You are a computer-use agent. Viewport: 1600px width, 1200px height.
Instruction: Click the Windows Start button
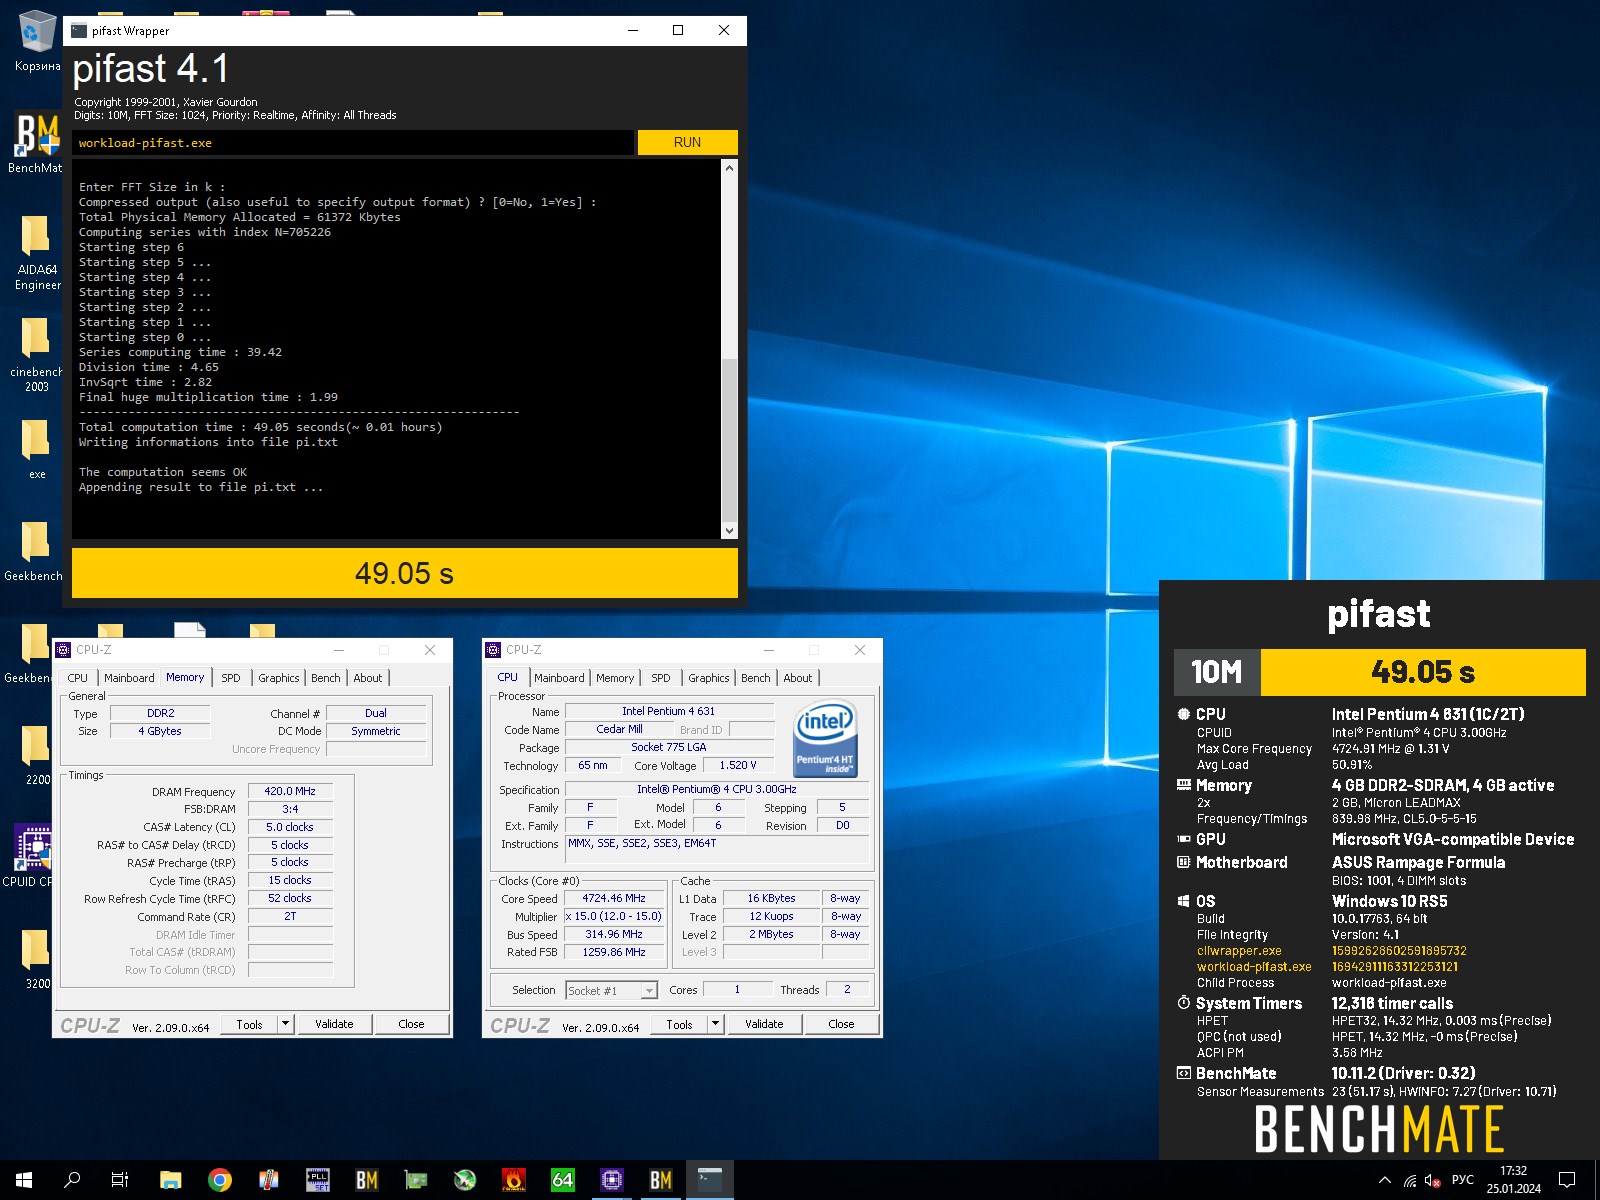(x=24, y=1180)
